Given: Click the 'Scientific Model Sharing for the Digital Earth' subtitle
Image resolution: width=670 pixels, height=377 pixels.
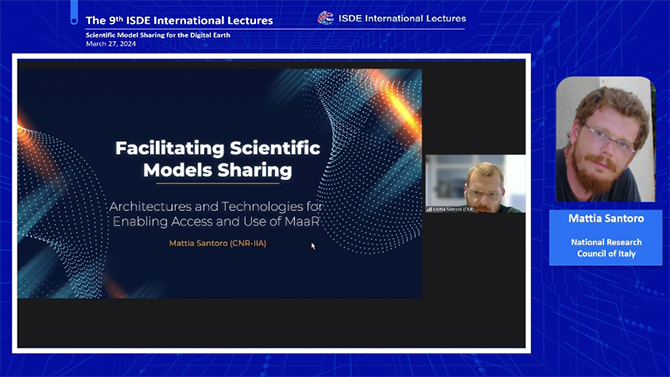Looking at the screenshot, I should [x=158, y=35].
